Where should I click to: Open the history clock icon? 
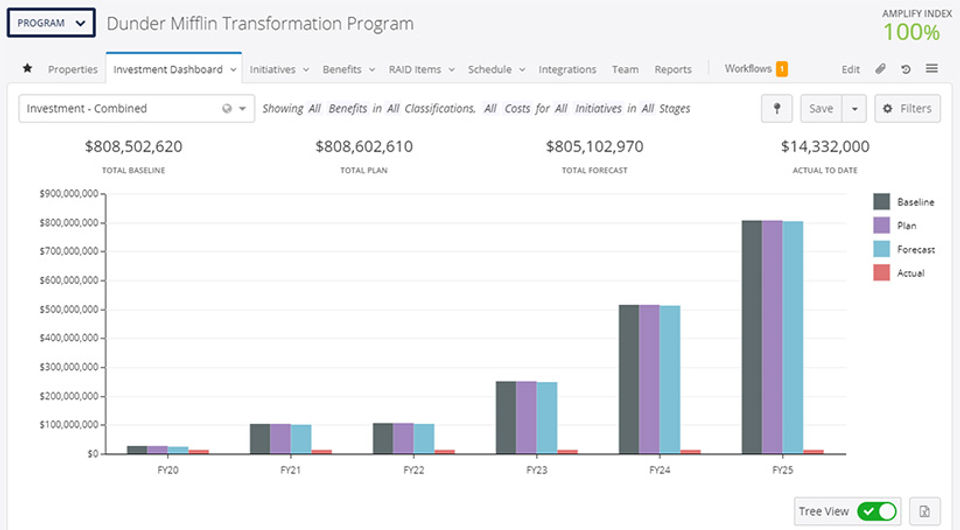pyautogui.click(x=906, y=69)
